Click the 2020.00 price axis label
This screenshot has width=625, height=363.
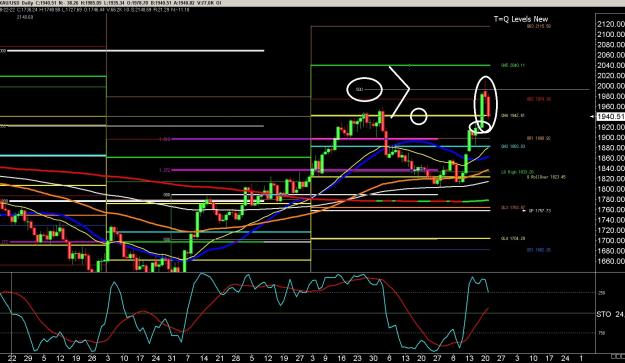coord(611,76)
